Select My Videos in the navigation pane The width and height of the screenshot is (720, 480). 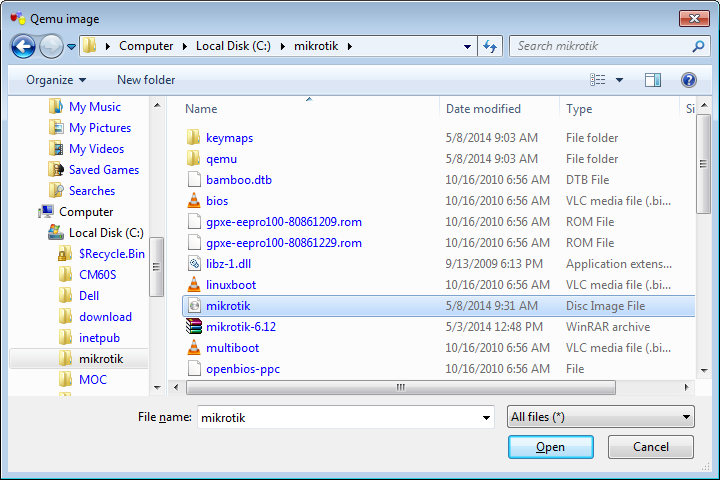96,149
